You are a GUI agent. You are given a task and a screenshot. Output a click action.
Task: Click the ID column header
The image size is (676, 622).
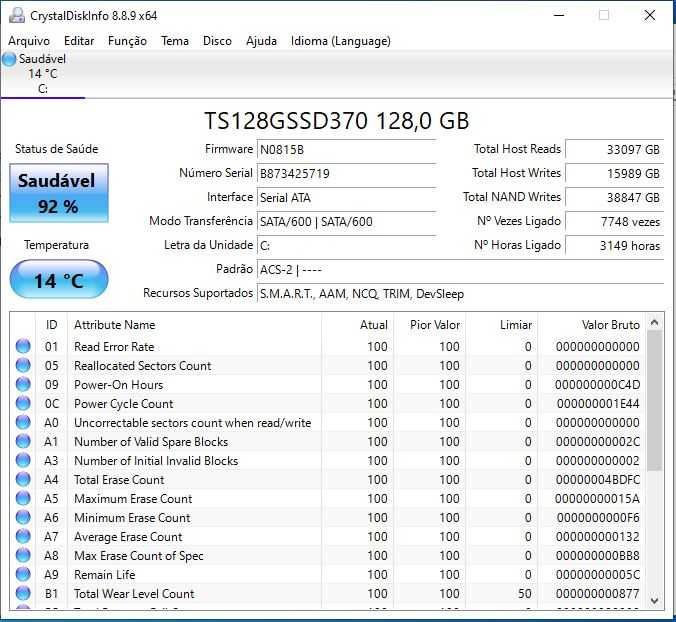(x=51, y=325)
